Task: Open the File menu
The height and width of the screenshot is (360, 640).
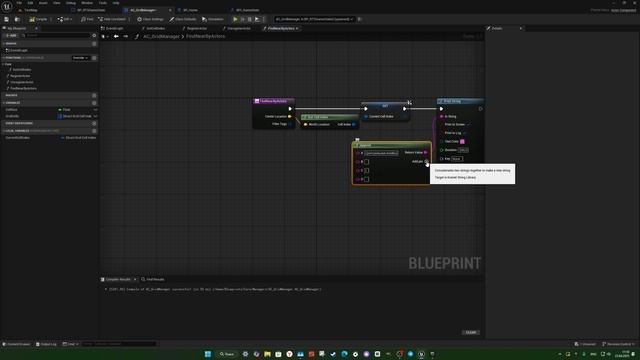Action: (19, 3)
